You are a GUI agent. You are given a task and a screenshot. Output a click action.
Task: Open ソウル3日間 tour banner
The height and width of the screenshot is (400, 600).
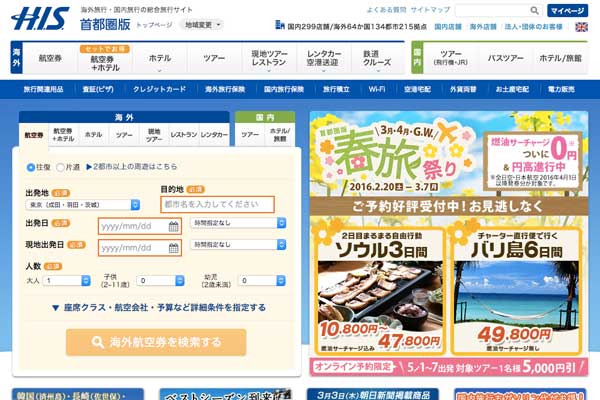tap(380, 291)
